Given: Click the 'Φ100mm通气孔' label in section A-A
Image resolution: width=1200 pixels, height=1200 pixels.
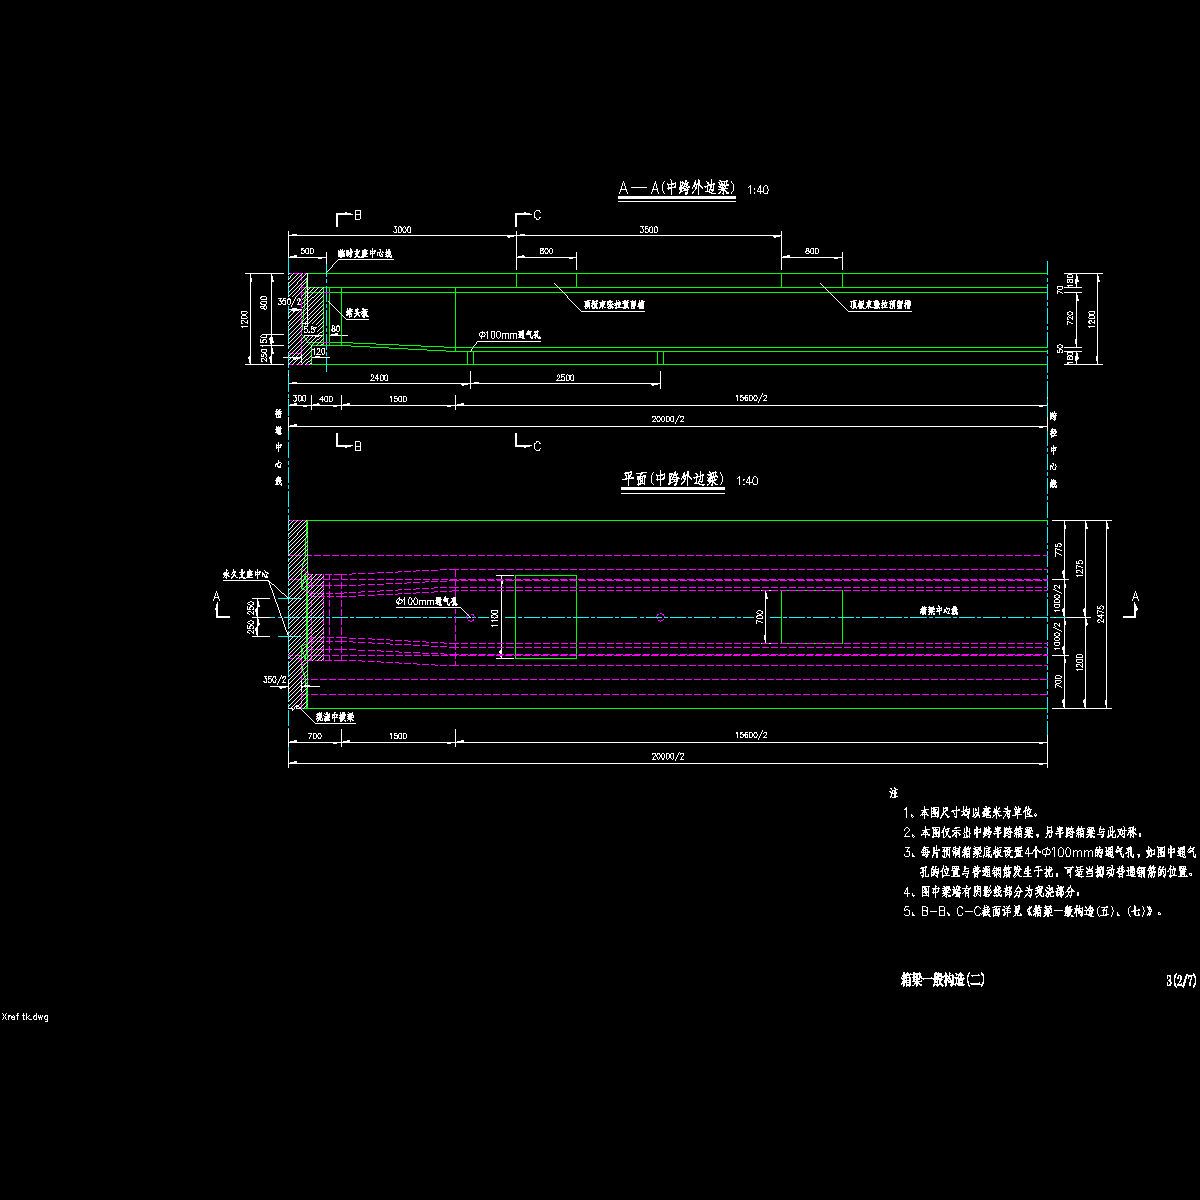Looking at the screenshot, I should click(x=510, y=336).
